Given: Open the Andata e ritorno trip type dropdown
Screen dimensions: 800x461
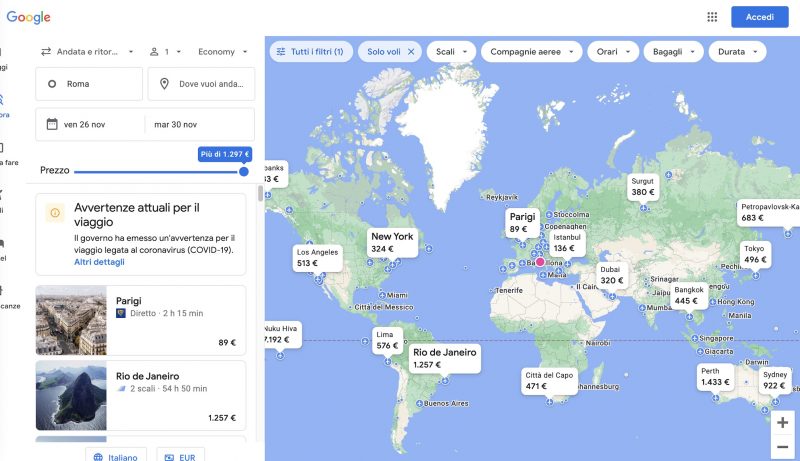Looking at the screenshot, I should tap(87, 52).
